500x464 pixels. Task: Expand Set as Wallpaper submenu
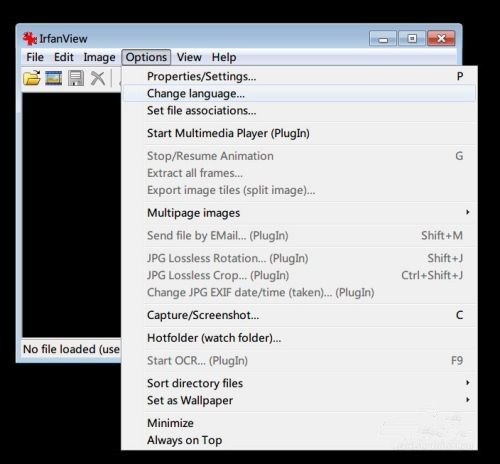tap(299, 400)
